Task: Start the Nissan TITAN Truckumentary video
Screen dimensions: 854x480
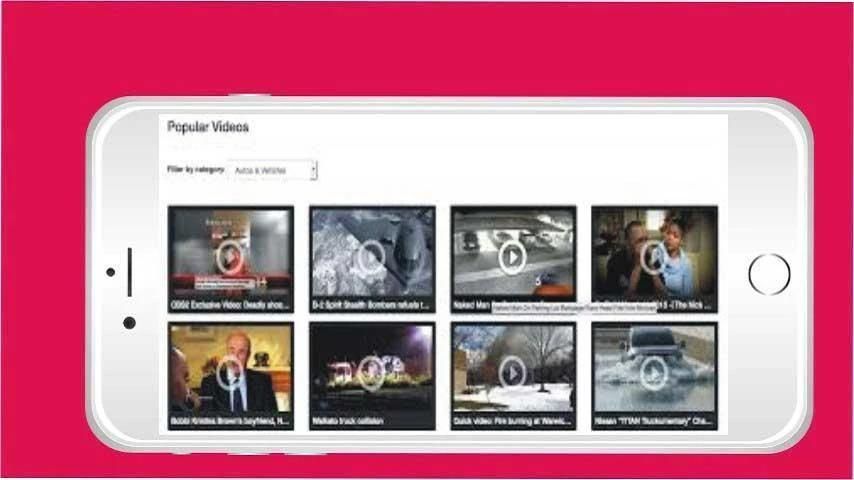Action: pos(654,373)
